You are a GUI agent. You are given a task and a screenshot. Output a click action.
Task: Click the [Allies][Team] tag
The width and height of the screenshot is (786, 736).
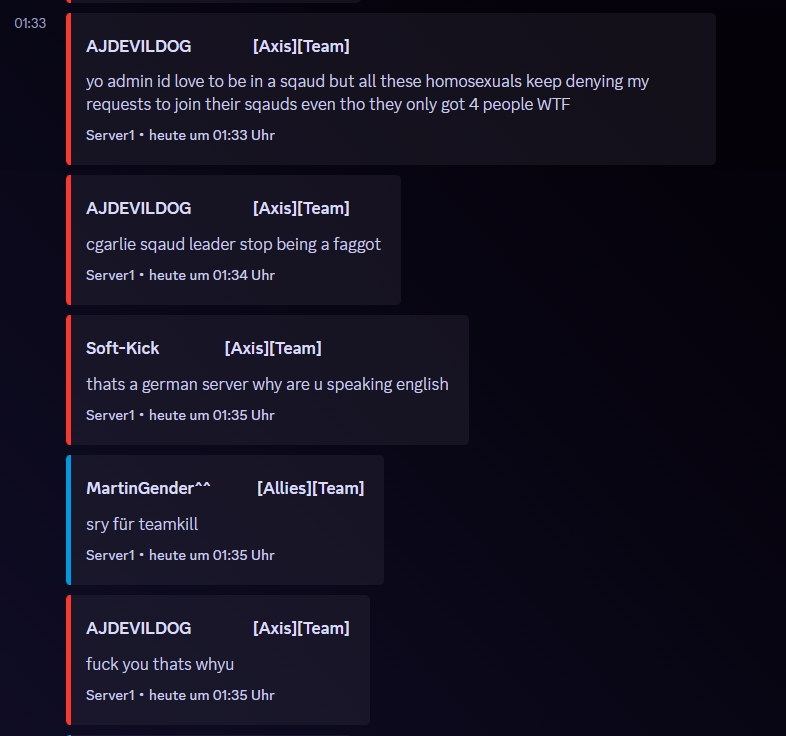pyautogui.click(x=310, y=488)
